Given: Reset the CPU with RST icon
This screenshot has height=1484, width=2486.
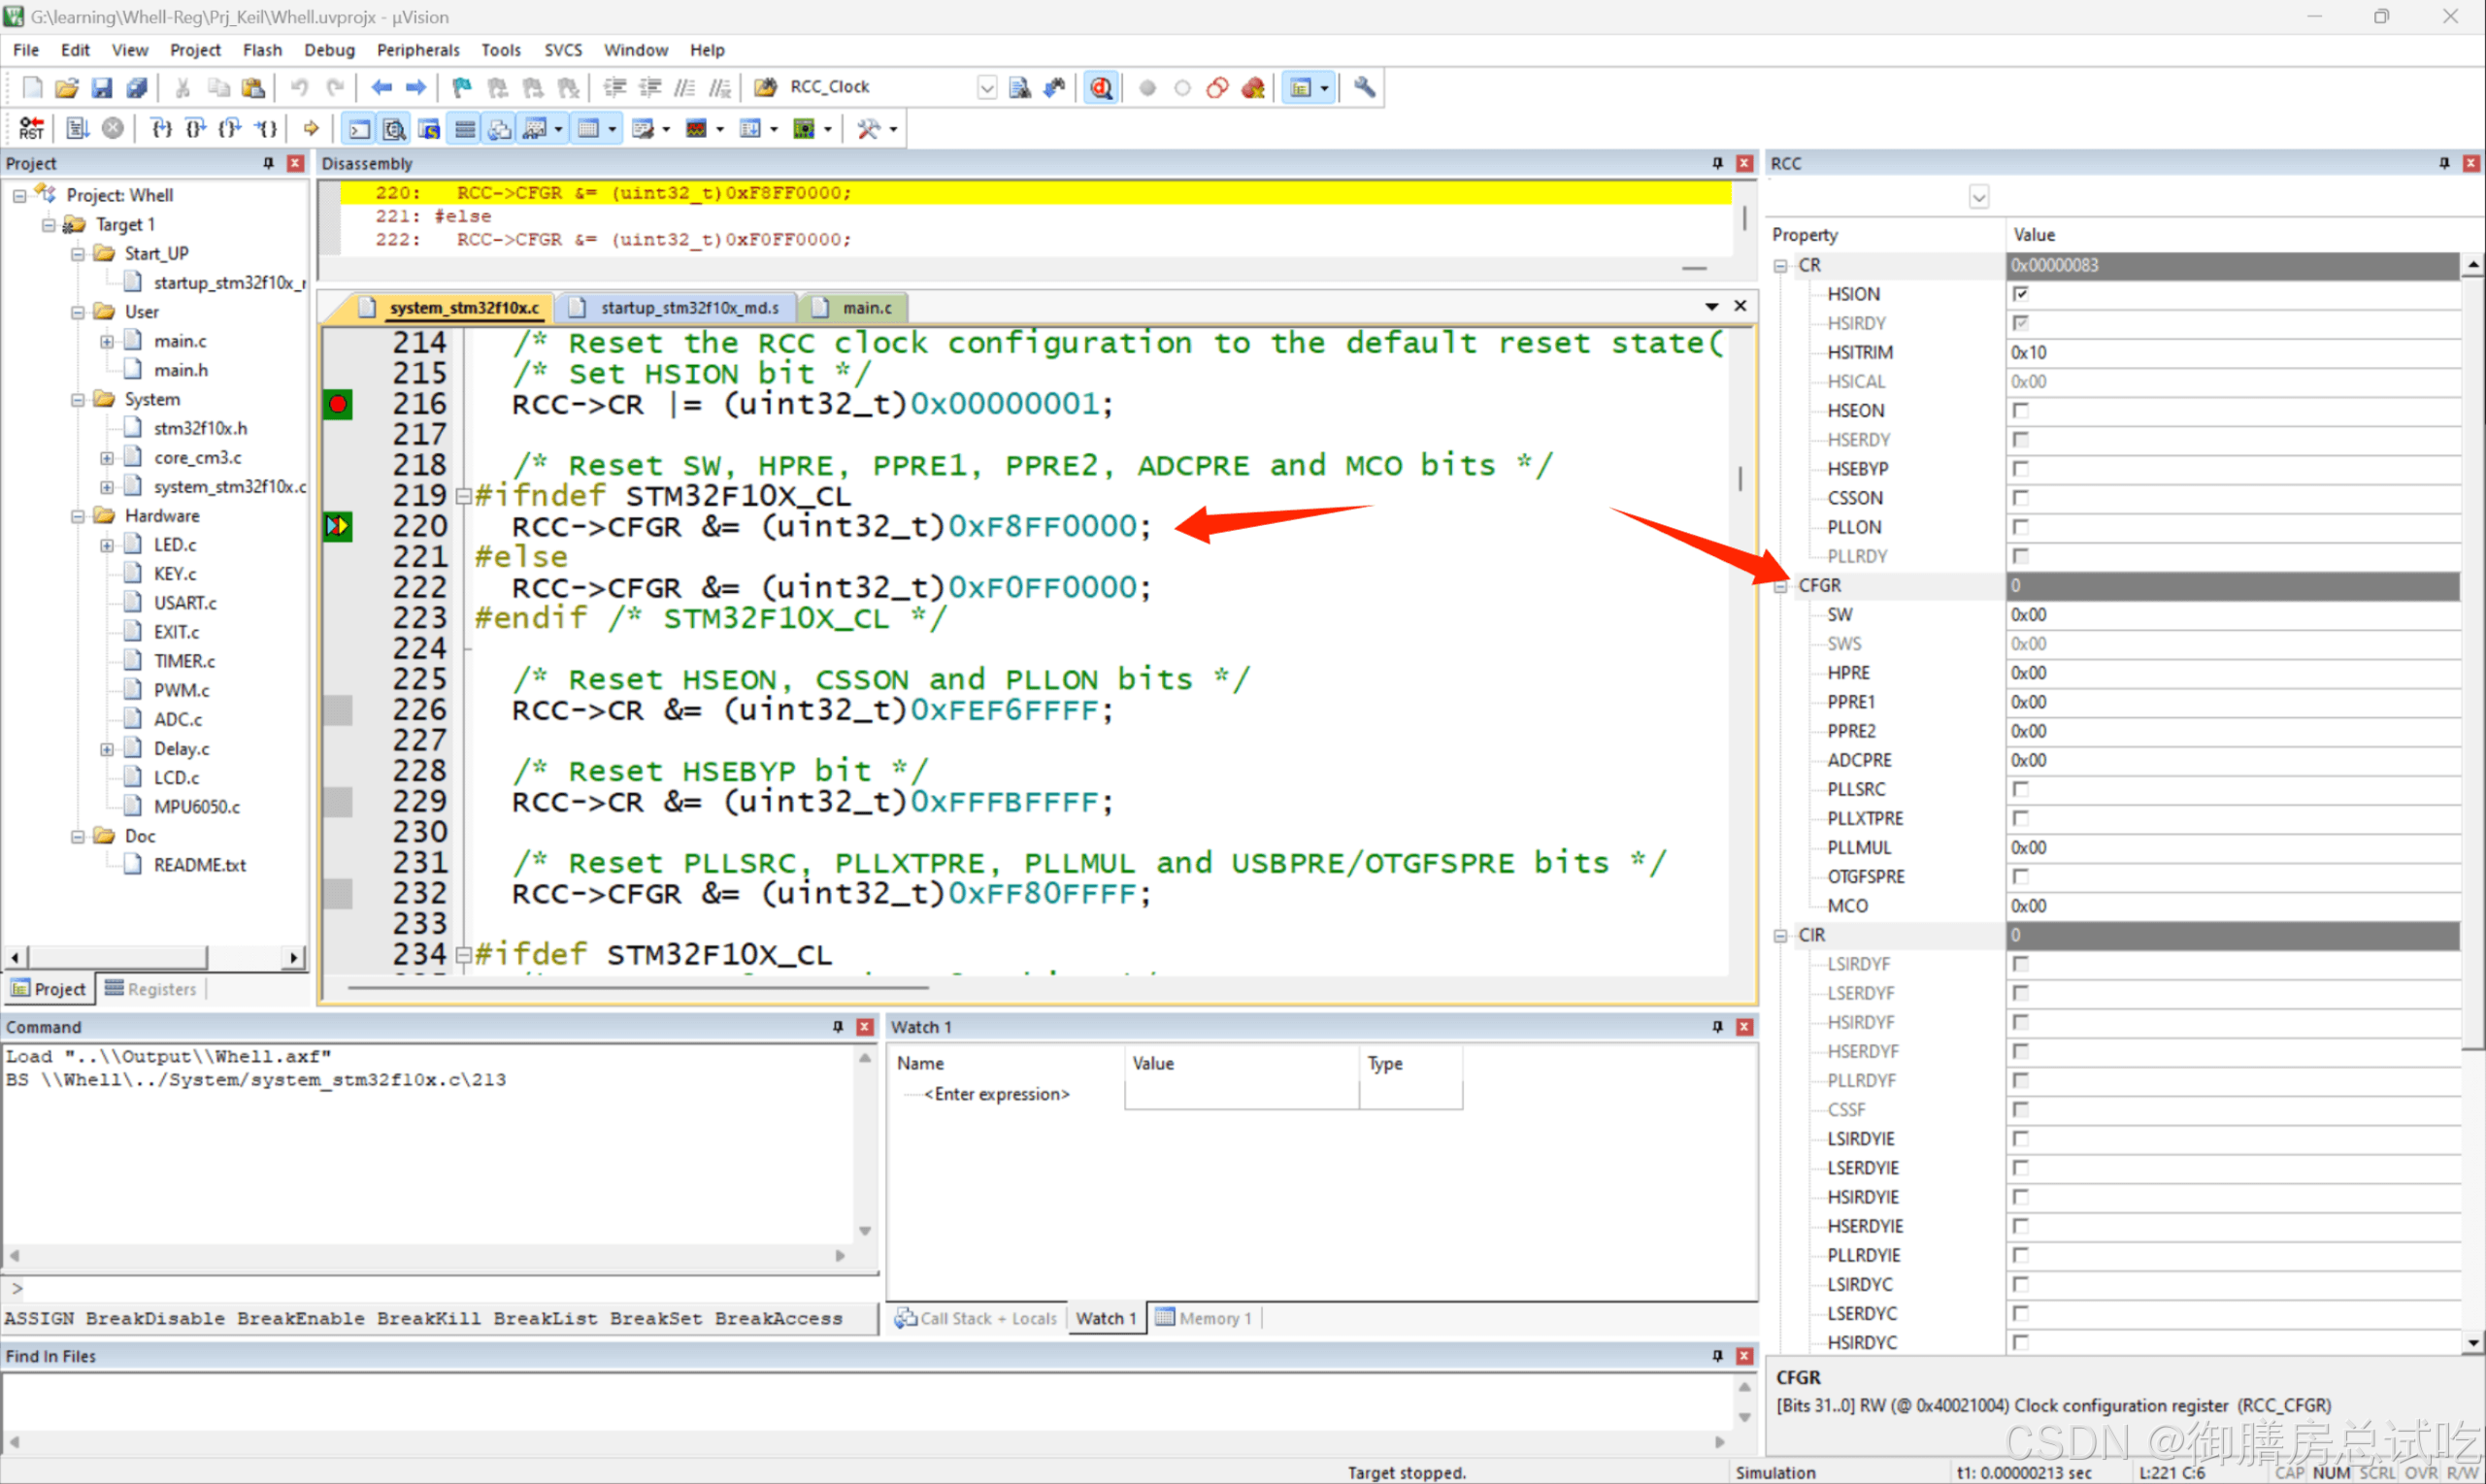Looking at the screenshot, I should click(31, 128).
